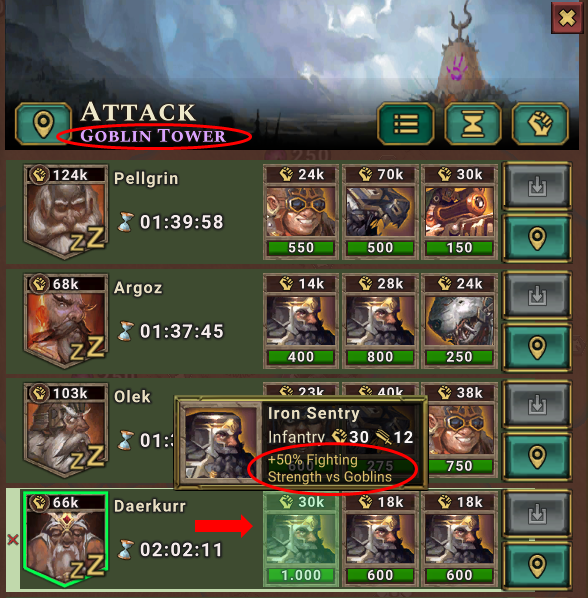Click Argoz's 24k unit with 250 troops
Screen dimensions: 588x598
pos(459,321)
